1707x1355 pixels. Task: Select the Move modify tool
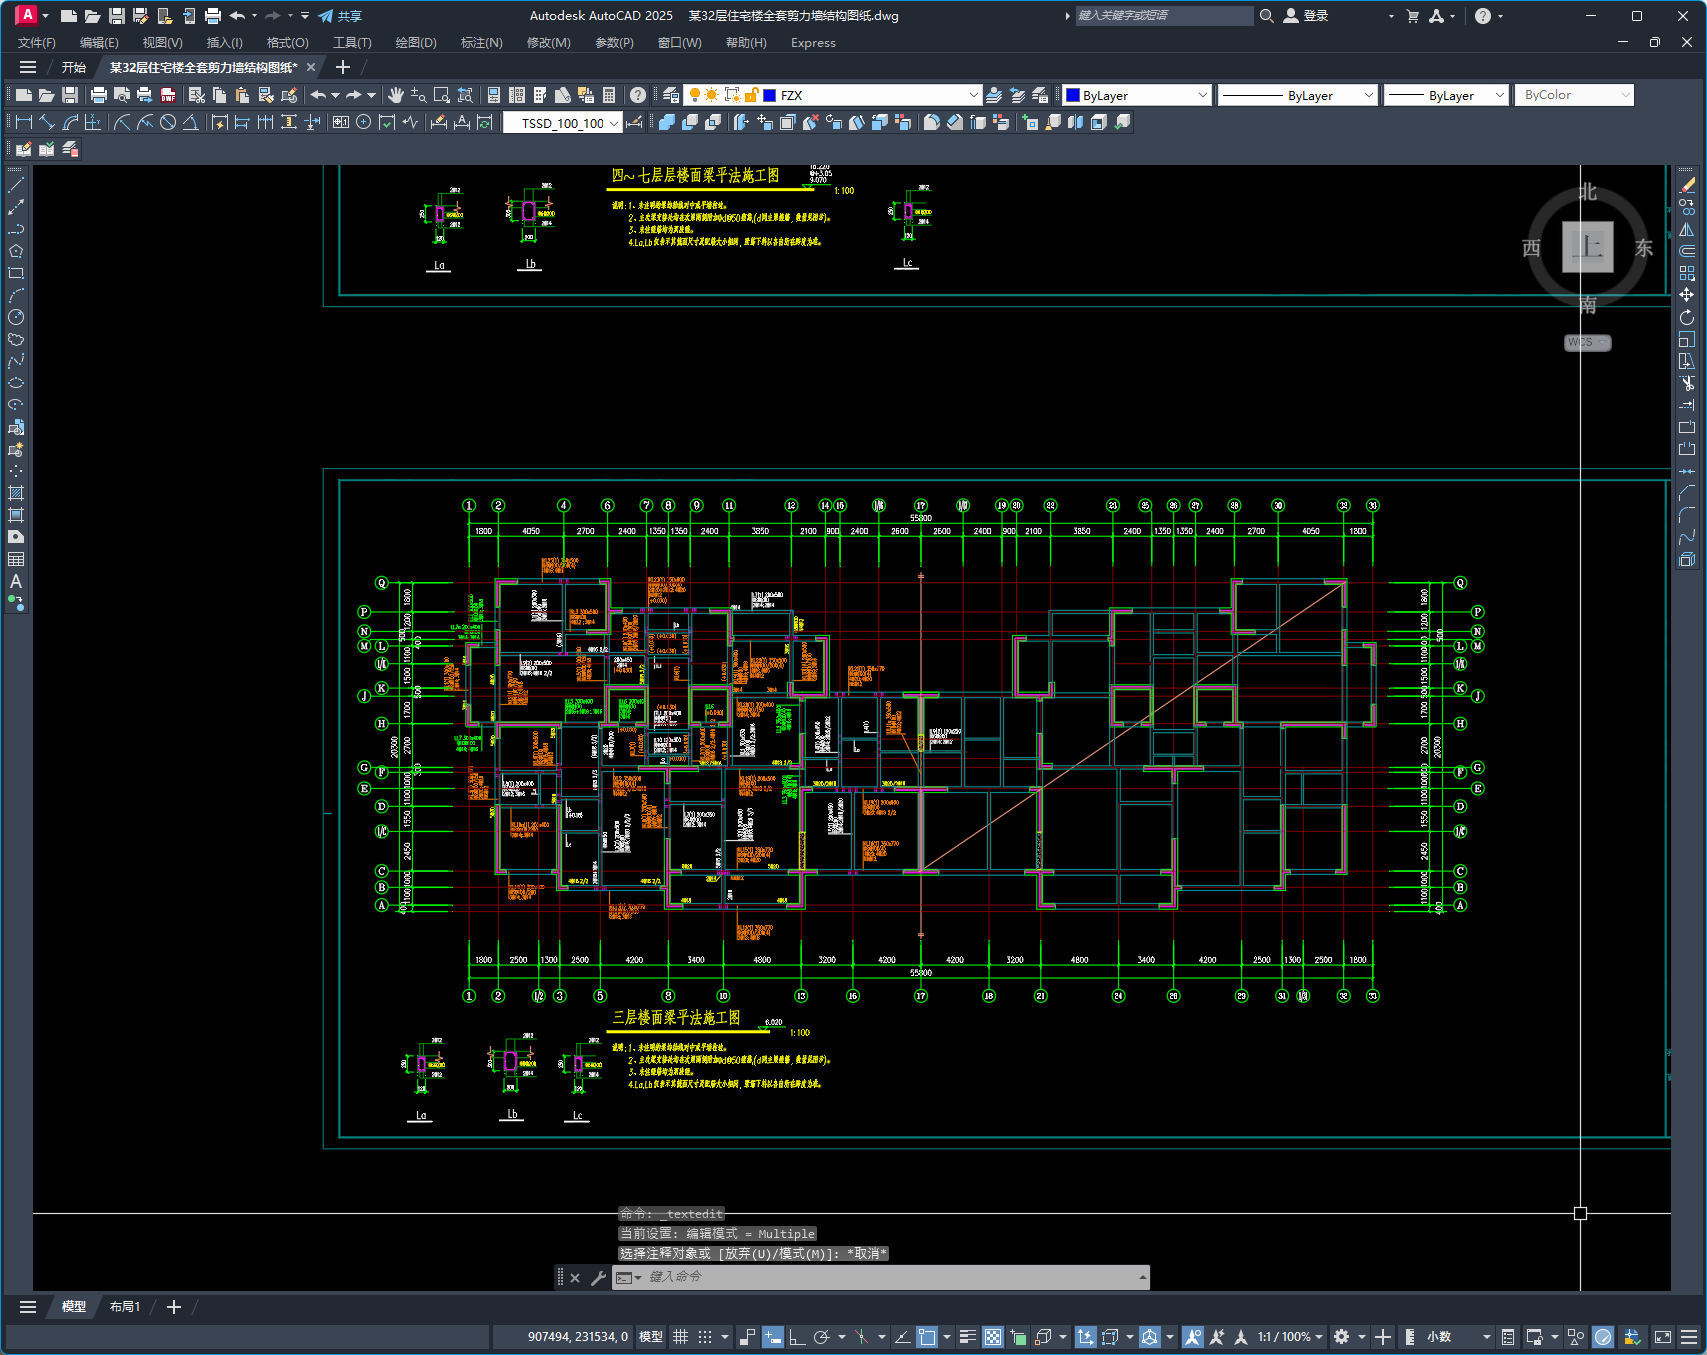[1687, 295]
